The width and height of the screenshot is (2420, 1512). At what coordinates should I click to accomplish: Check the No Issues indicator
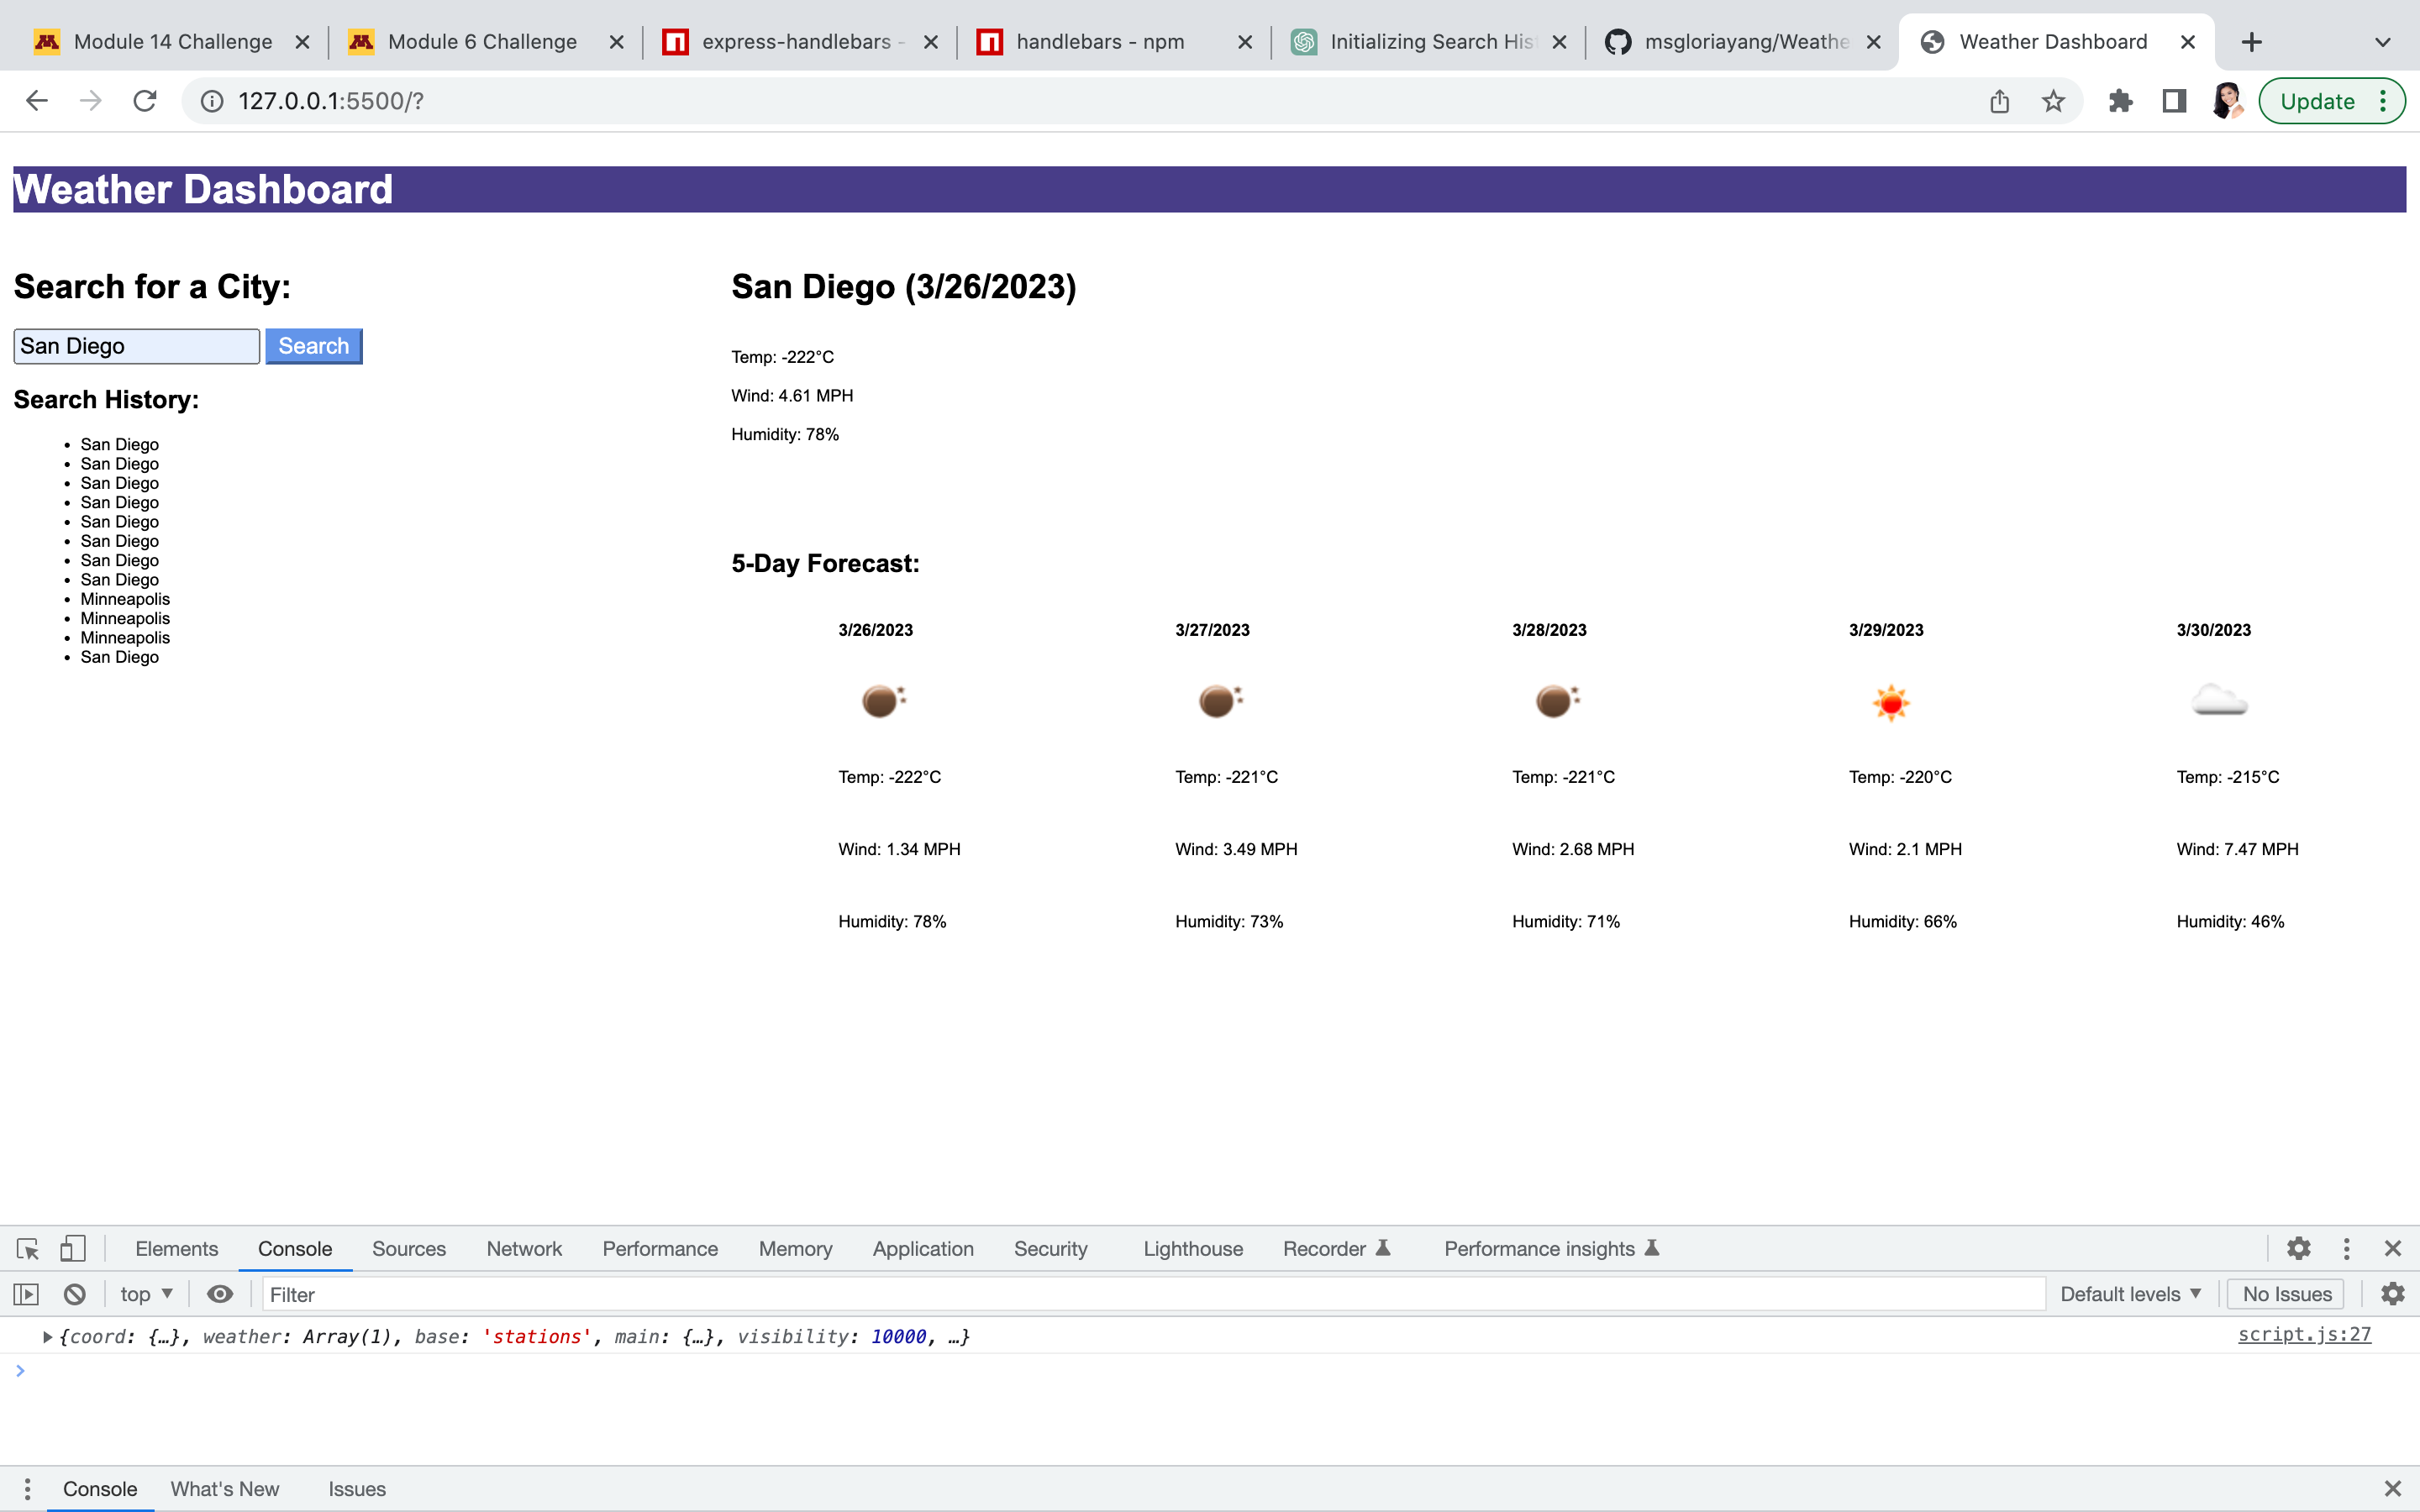(x=2285, y=1293)
